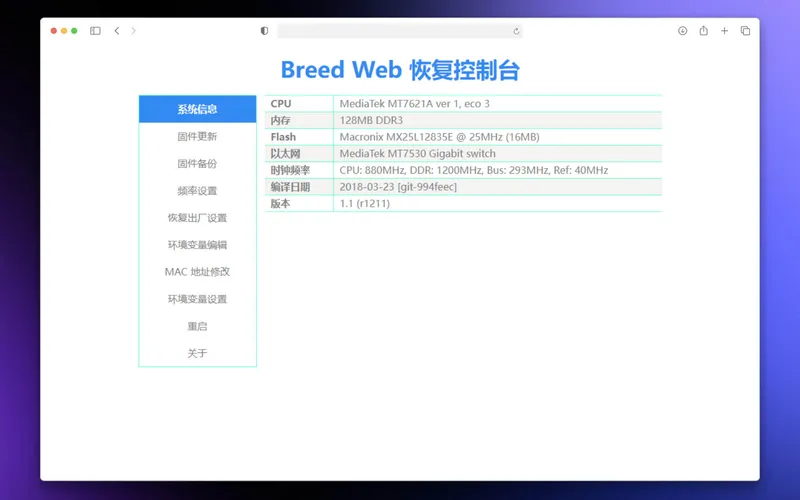Open the 关于 menu item
This screenshot has width=800, height=500.
197,353
